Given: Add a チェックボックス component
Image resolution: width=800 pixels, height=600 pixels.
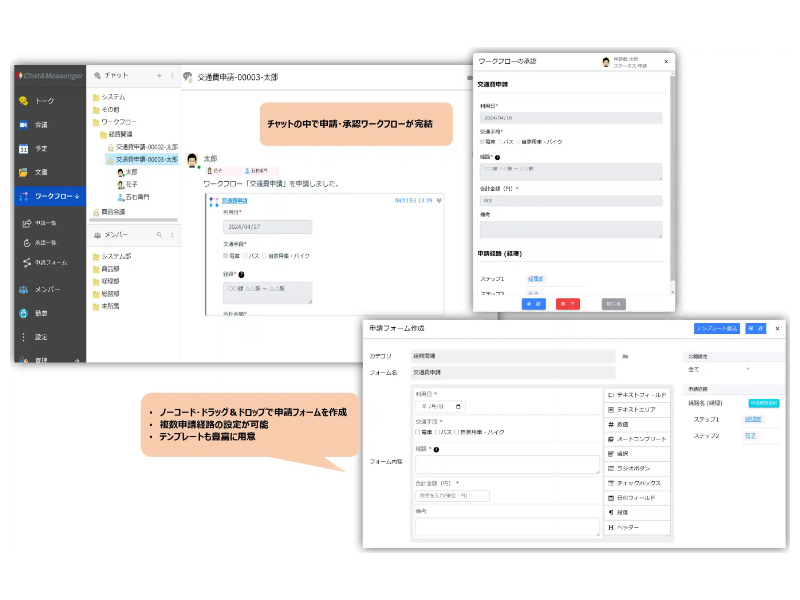Looking at the screenshot, I should tap(637, 483).
